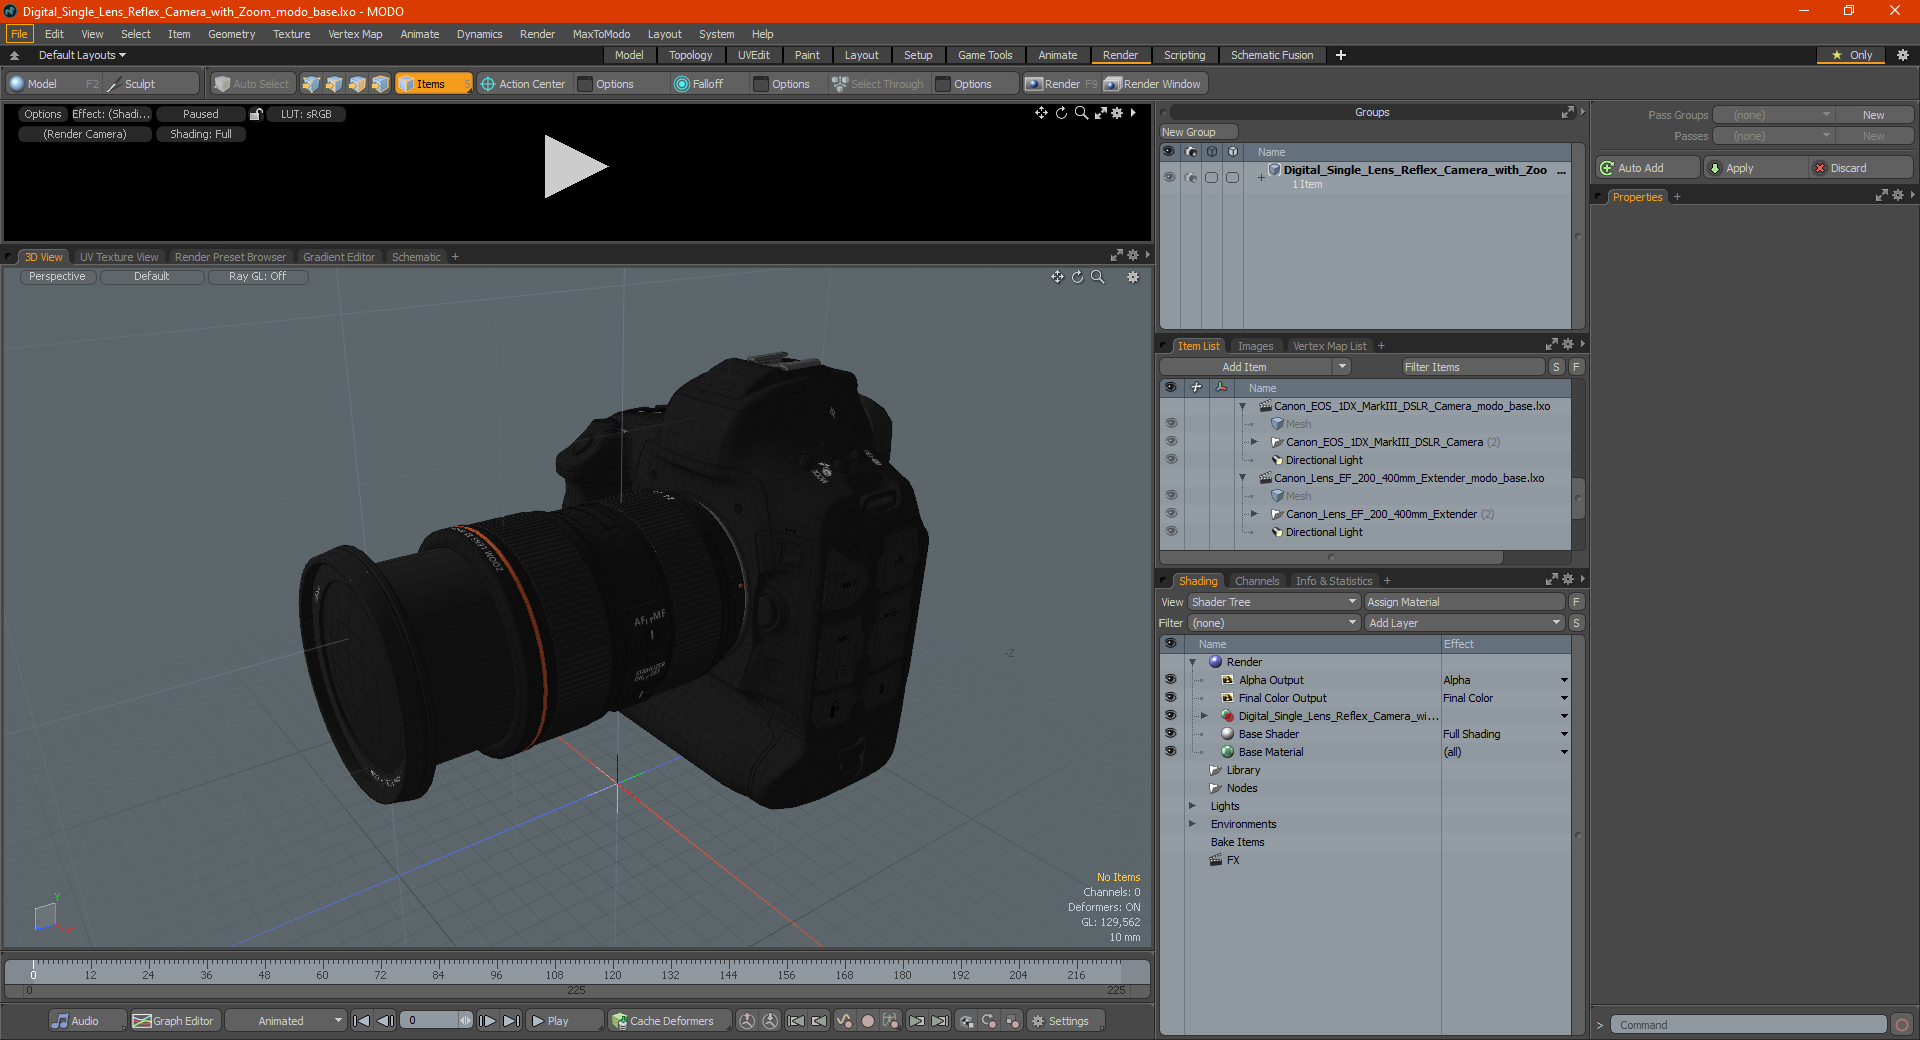
Task: Click Auto Add button
Action: point(1648,168)
